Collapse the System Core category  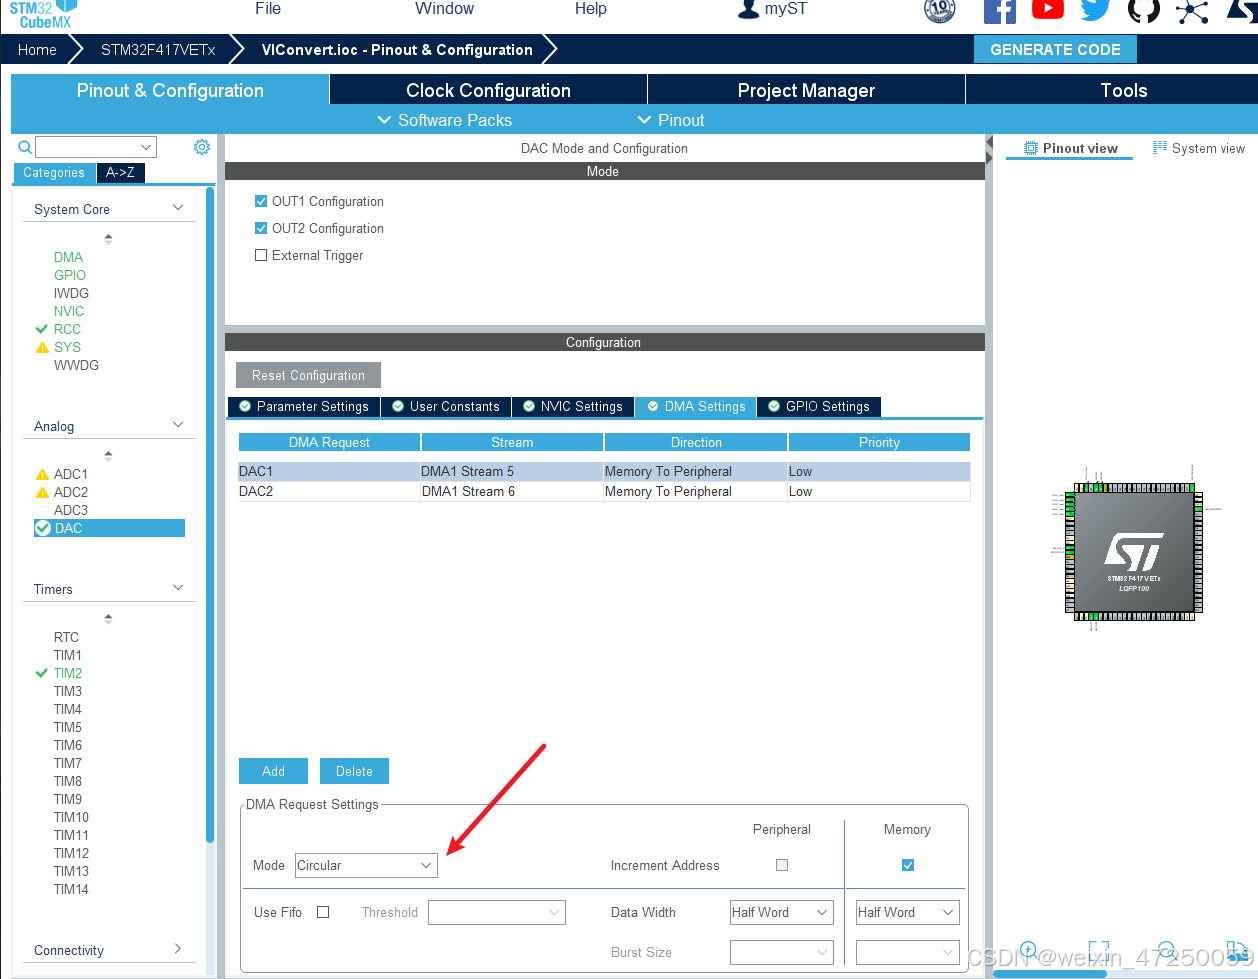(x=178, y=208)
